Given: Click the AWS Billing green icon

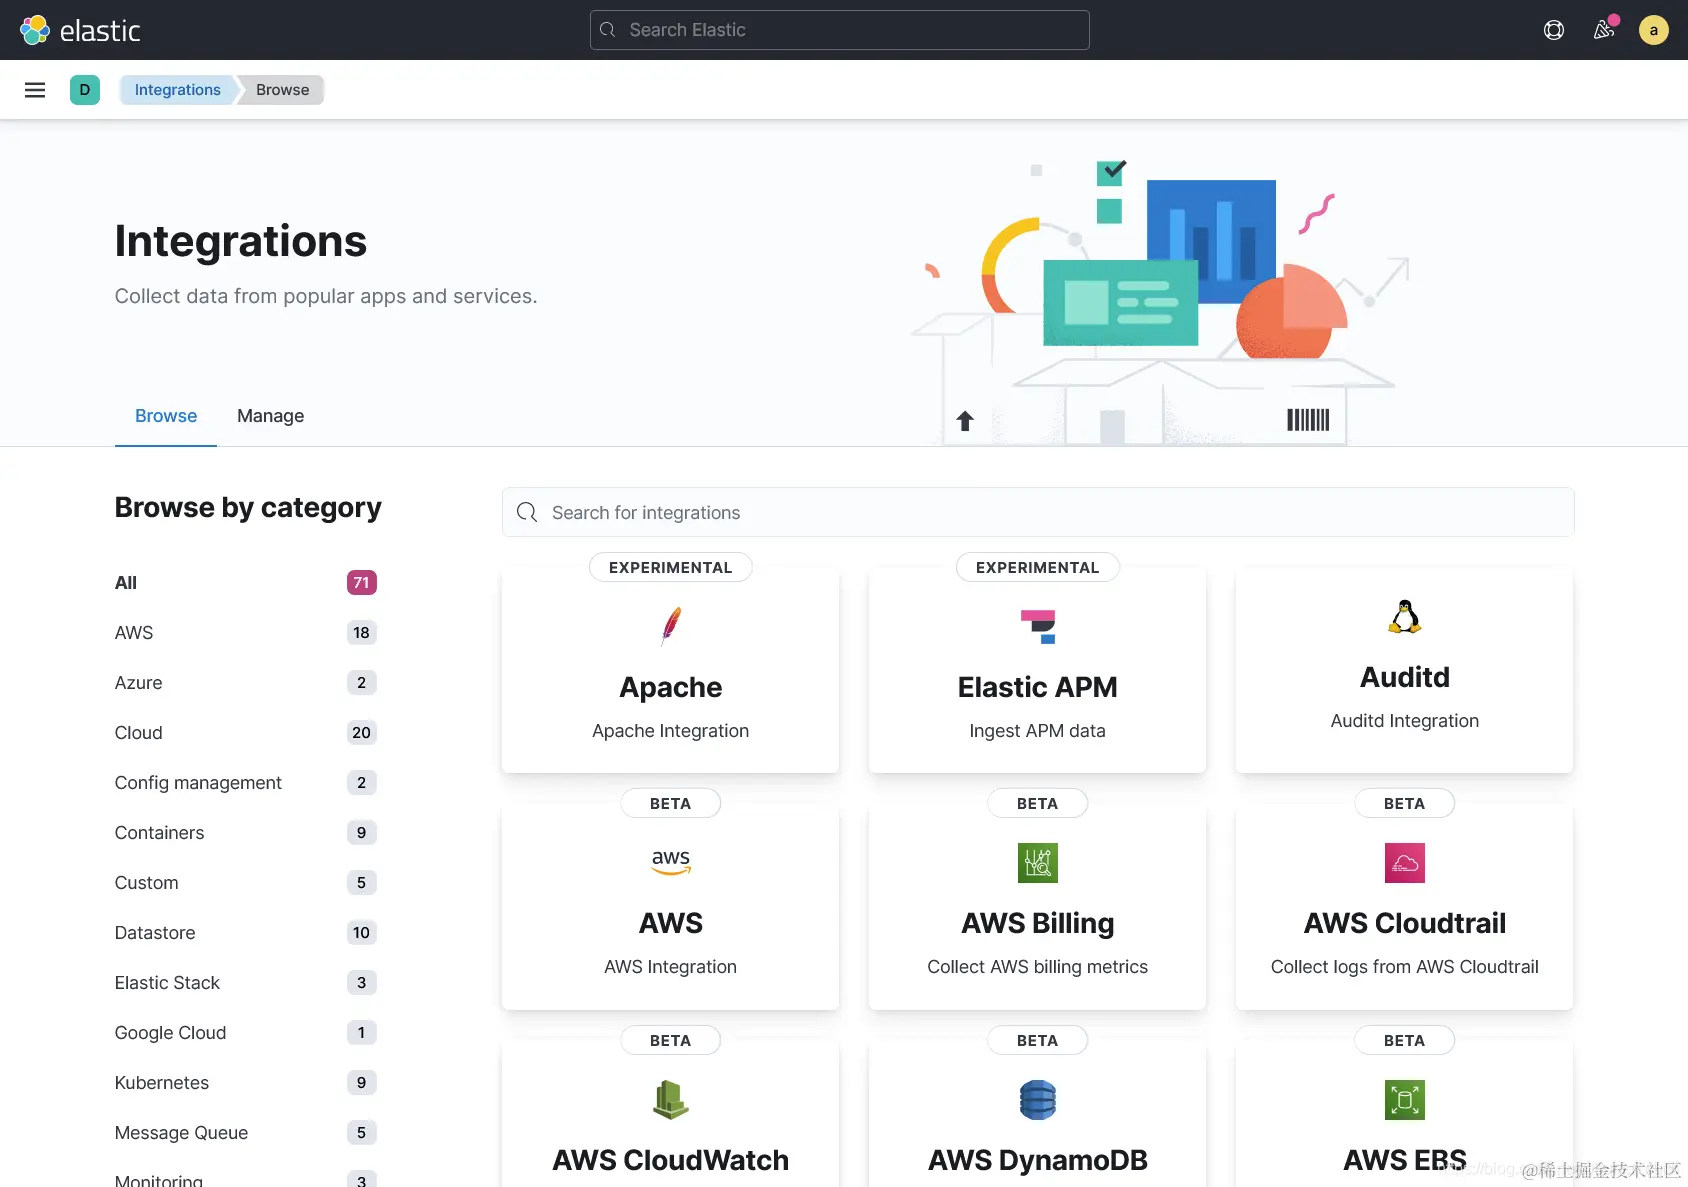Looking at the screenshot, I should point(1038,863).
